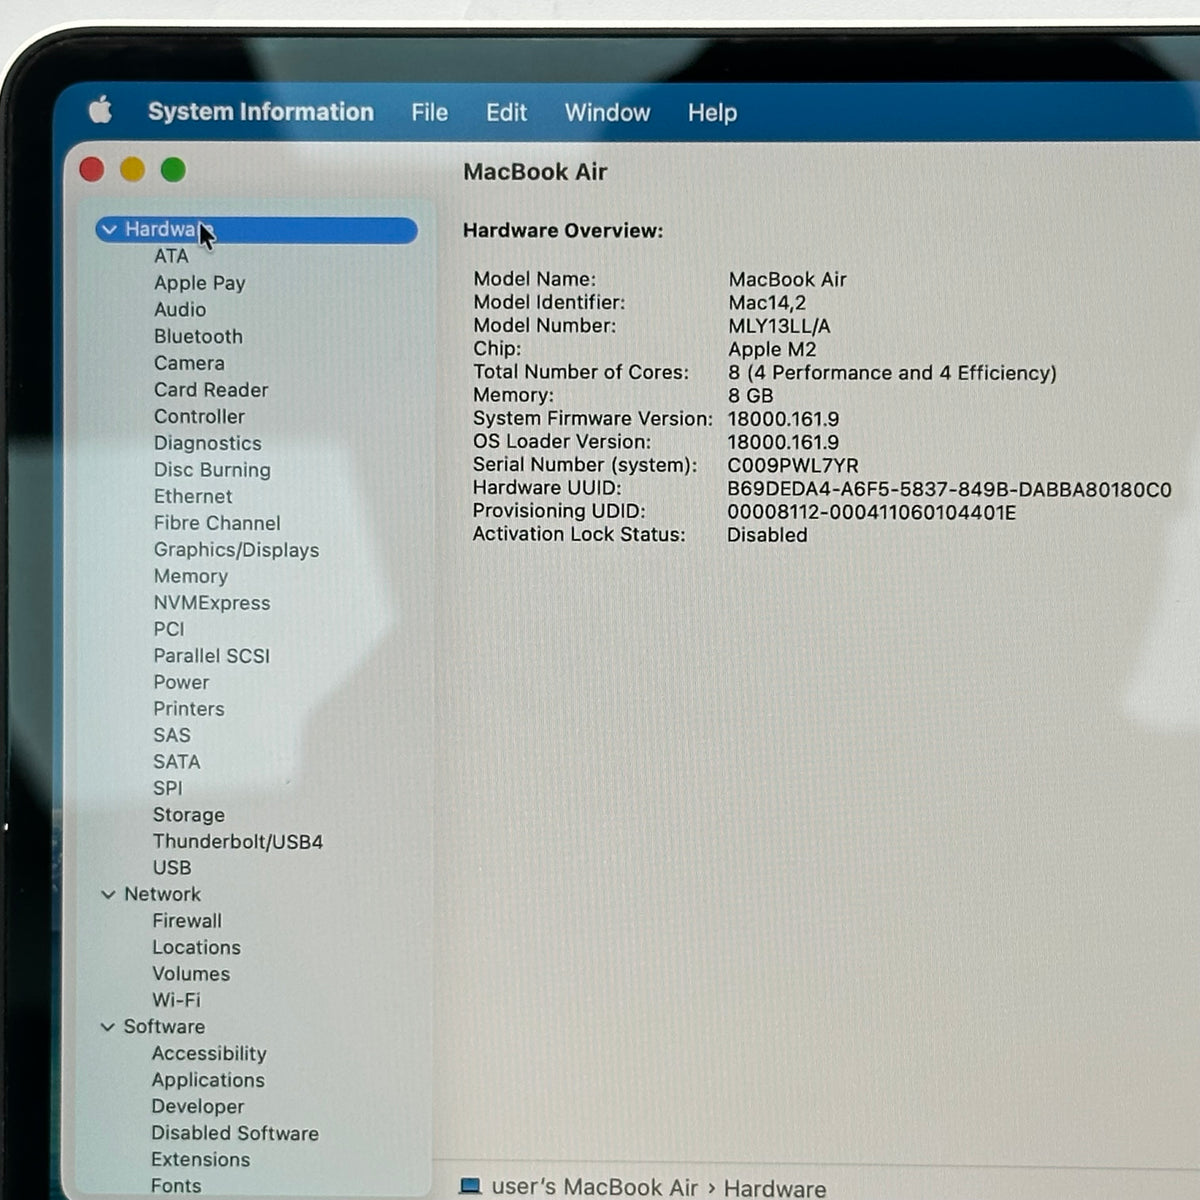Open the Help menu
The image size is (1200, 1200).
tap(712, 113)
